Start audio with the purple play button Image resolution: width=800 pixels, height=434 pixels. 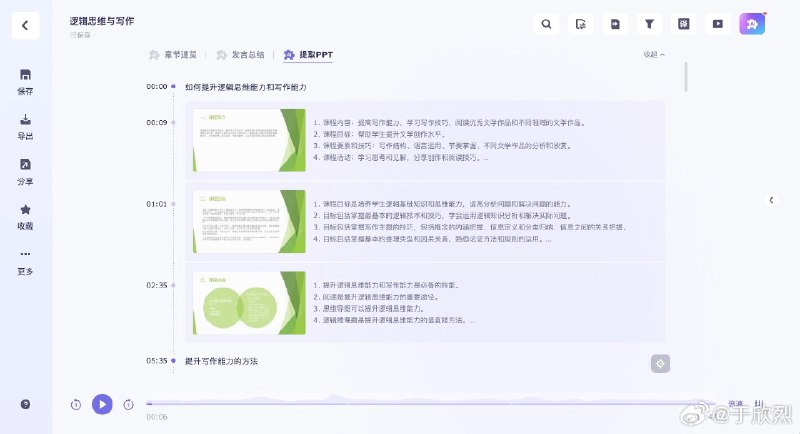pyautogui.click(x=102, y=404)
